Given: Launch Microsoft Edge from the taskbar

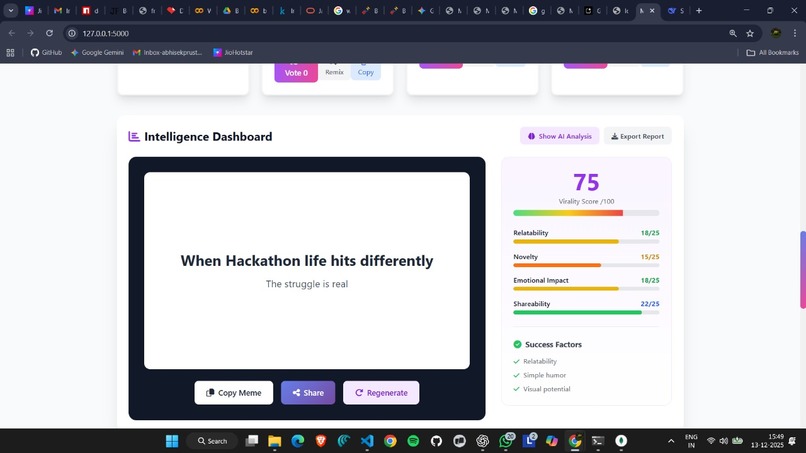Looking at the screenshot, I should pyautogui.click(x=298, y=441).
